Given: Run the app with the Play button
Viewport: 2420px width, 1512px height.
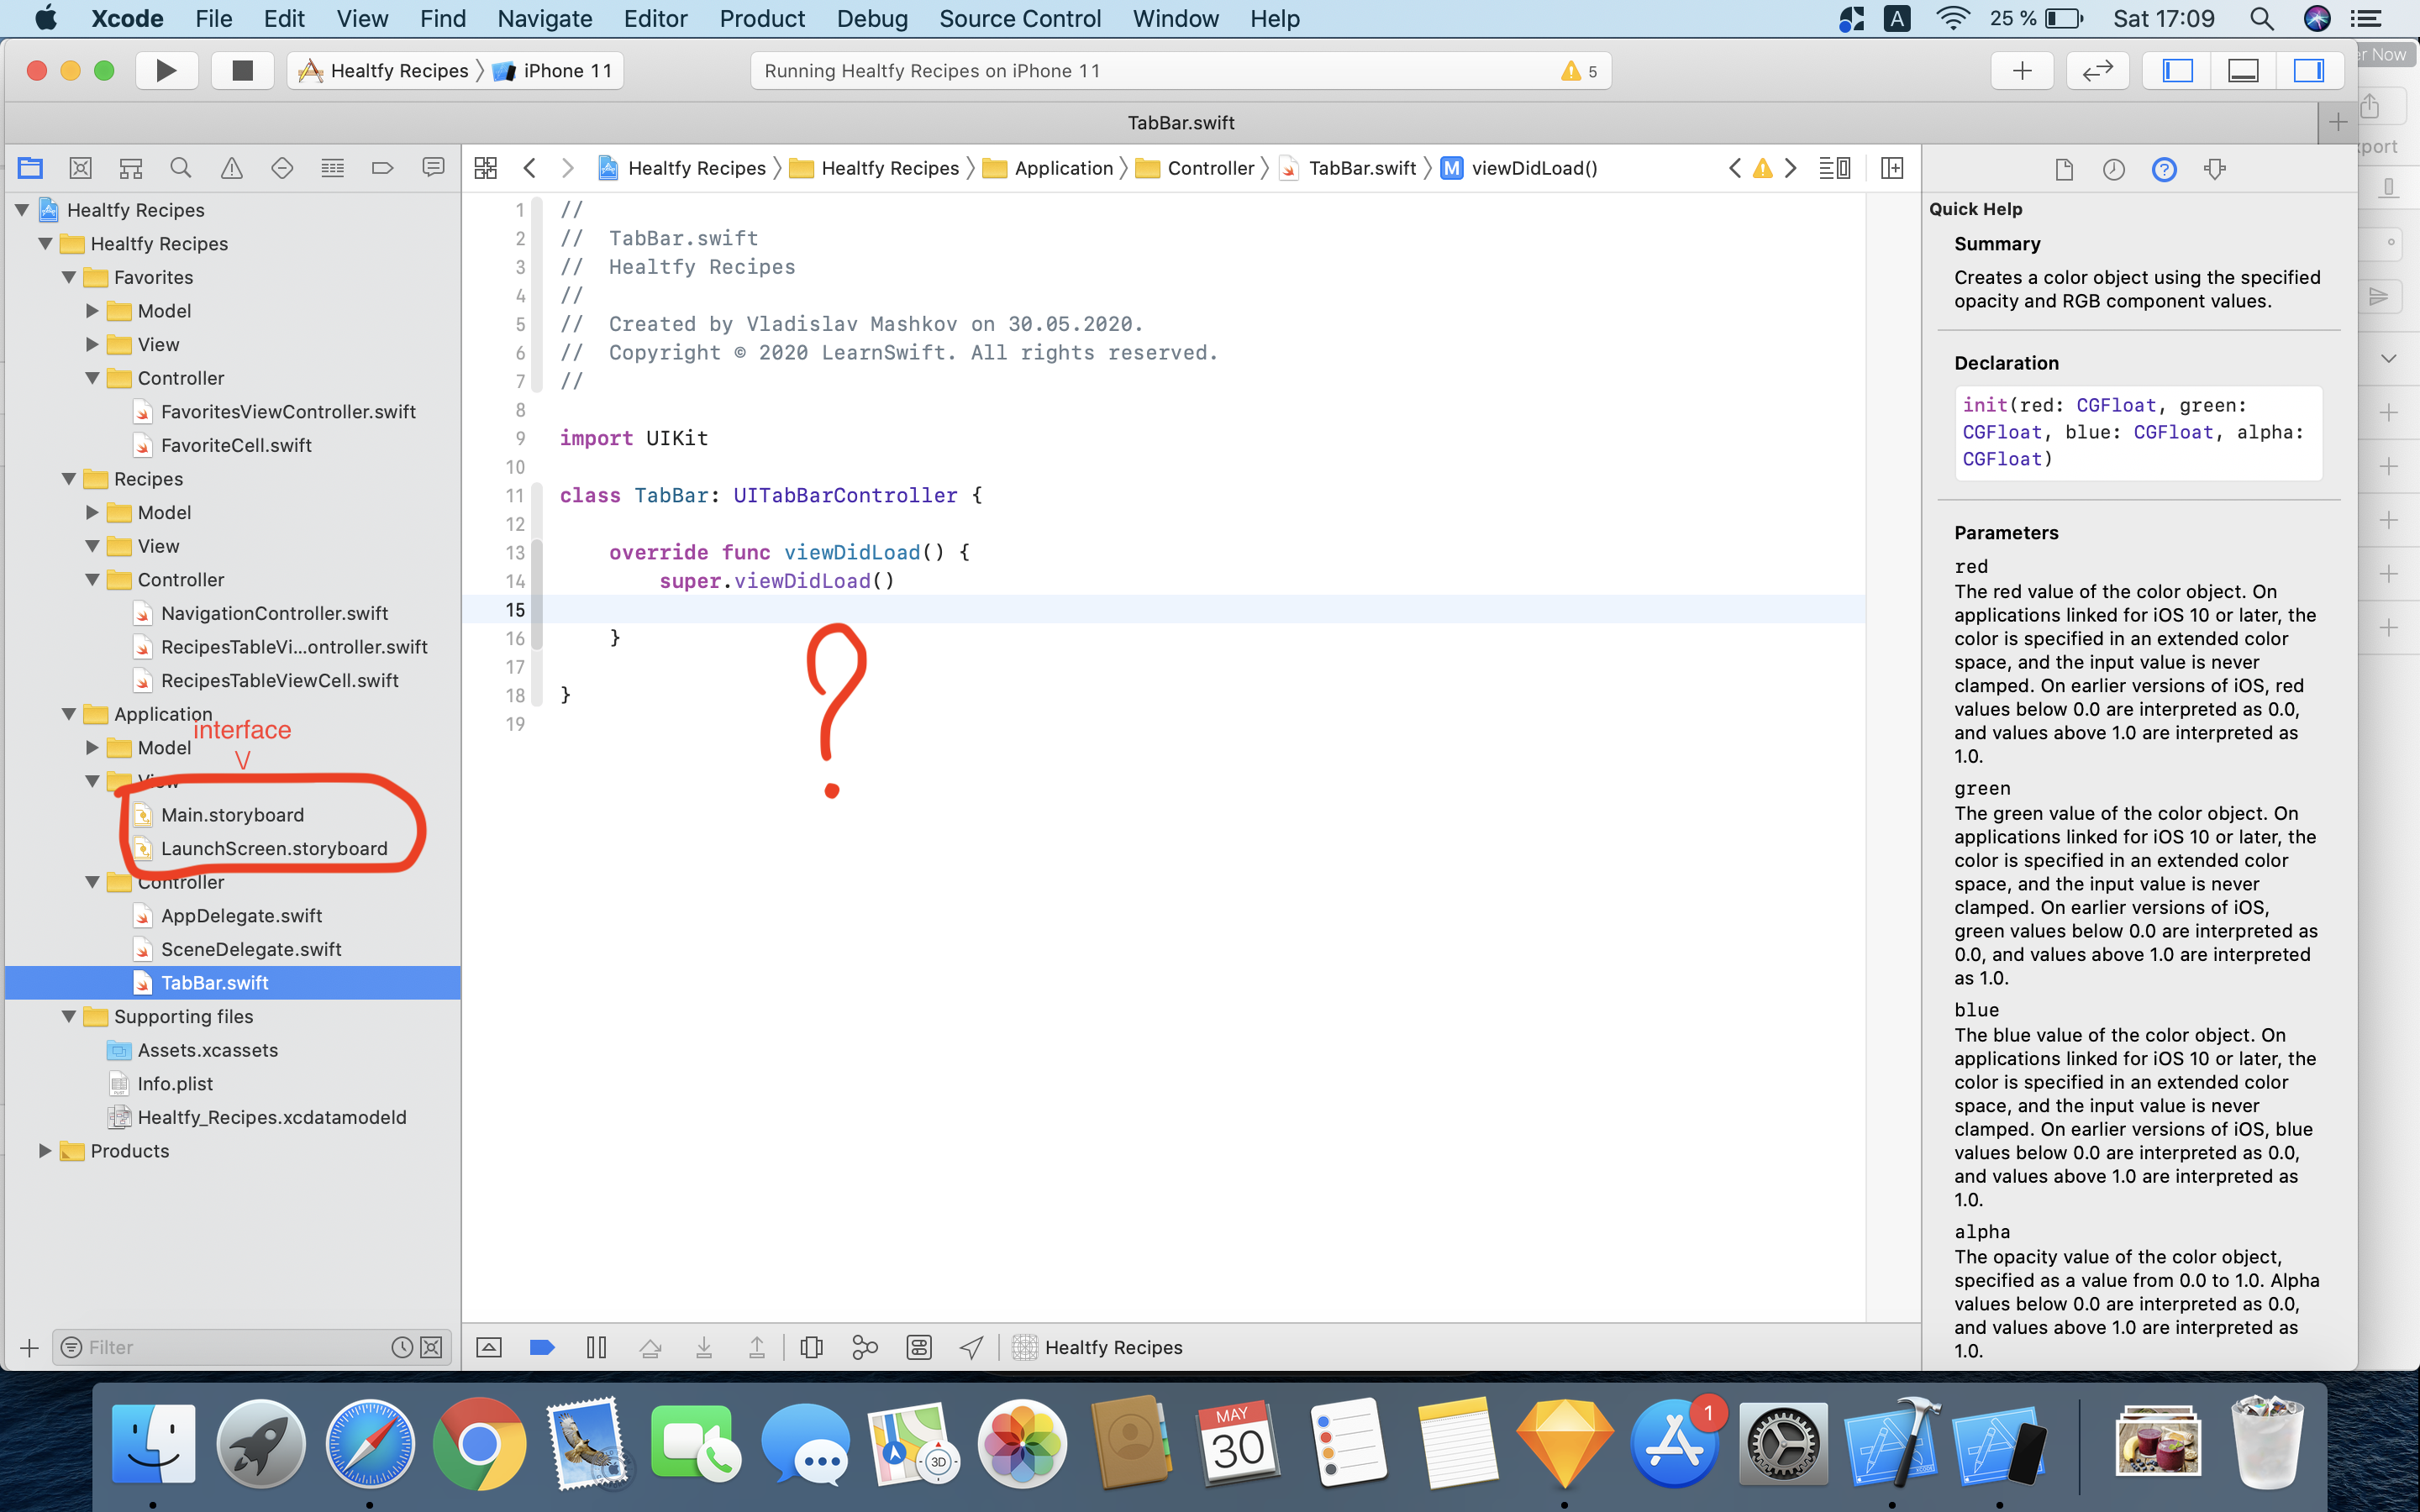Looking at the screenshot, I should (166, 70).
